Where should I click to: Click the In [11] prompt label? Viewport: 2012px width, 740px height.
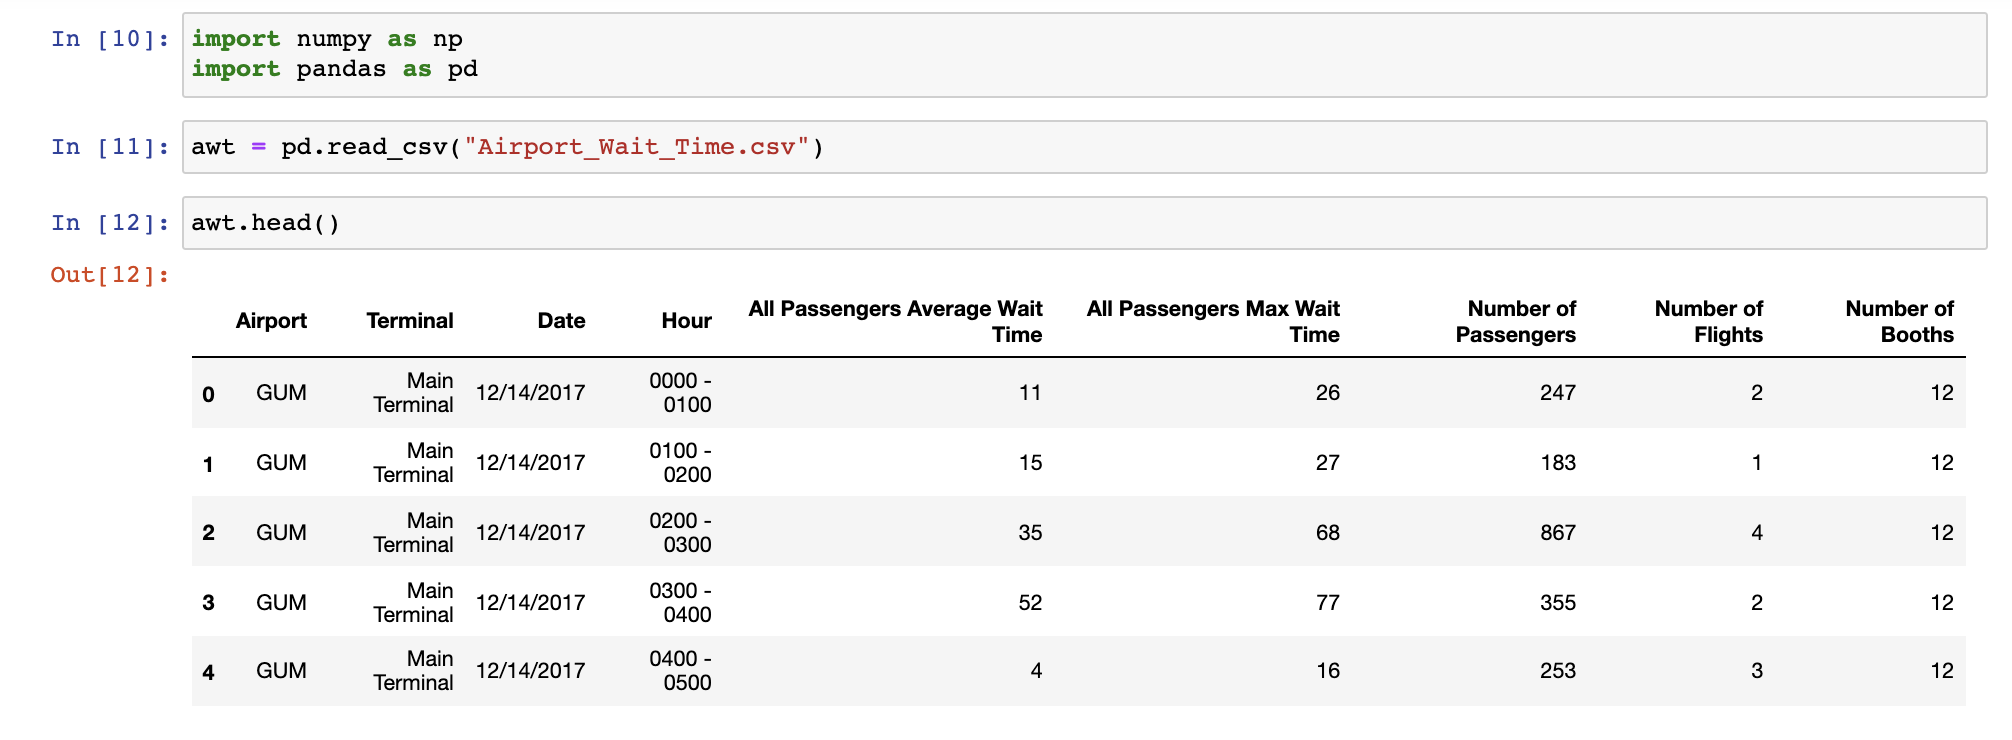point(110,147)
